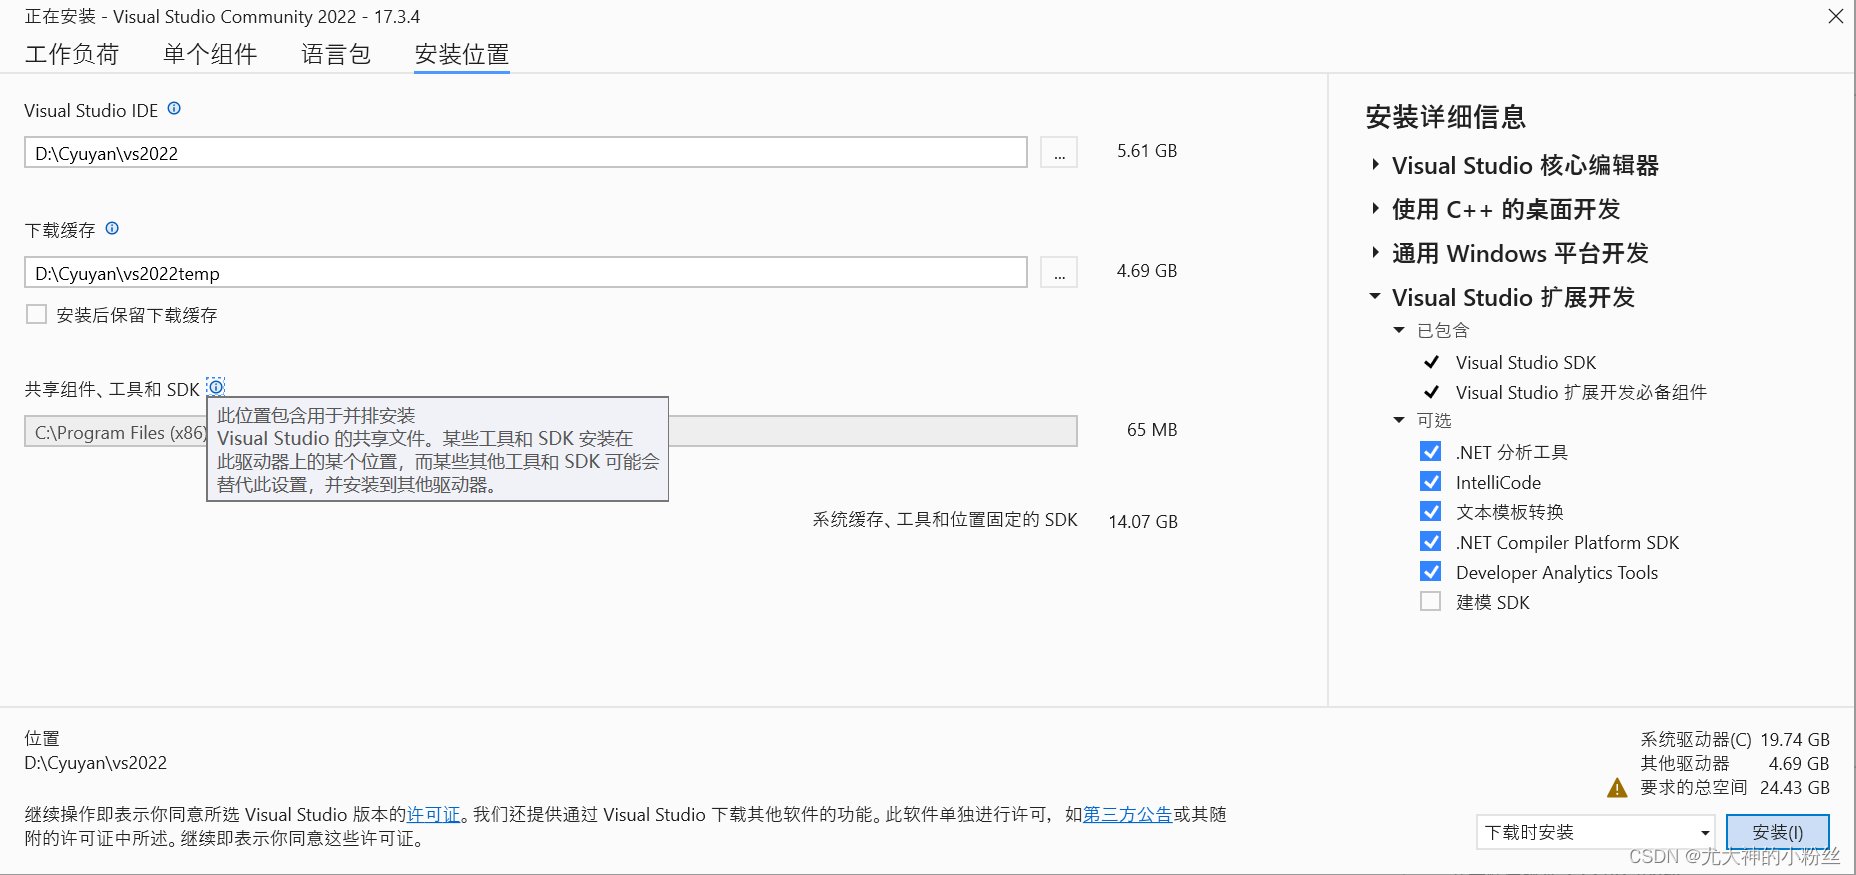Open the 下载时安装 dropdown
Image resolution: width=1856 pixels, height=875 pixels.
coord(1596,832)
